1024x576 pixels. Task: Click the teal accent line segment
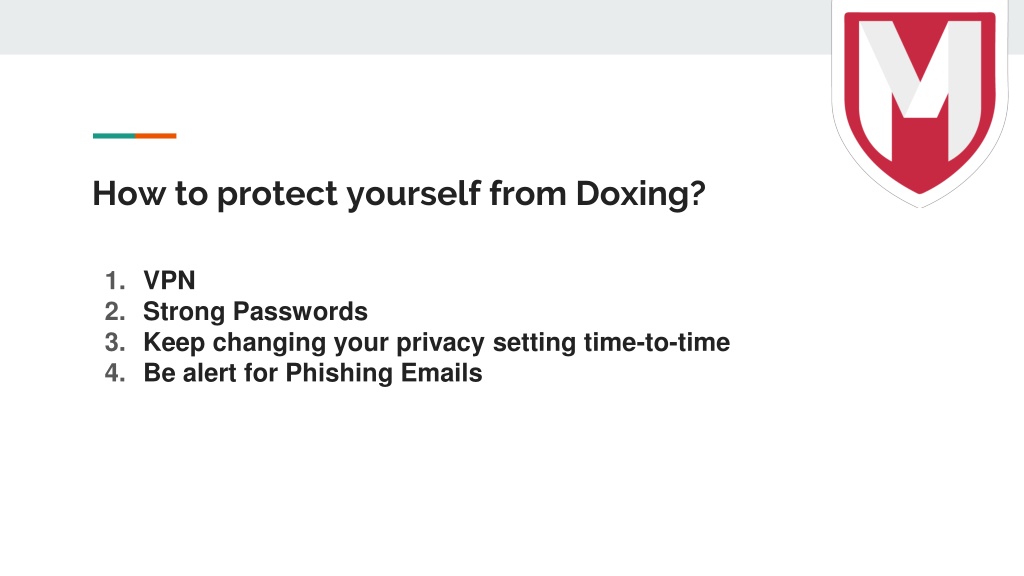click(x=114, y=136)
